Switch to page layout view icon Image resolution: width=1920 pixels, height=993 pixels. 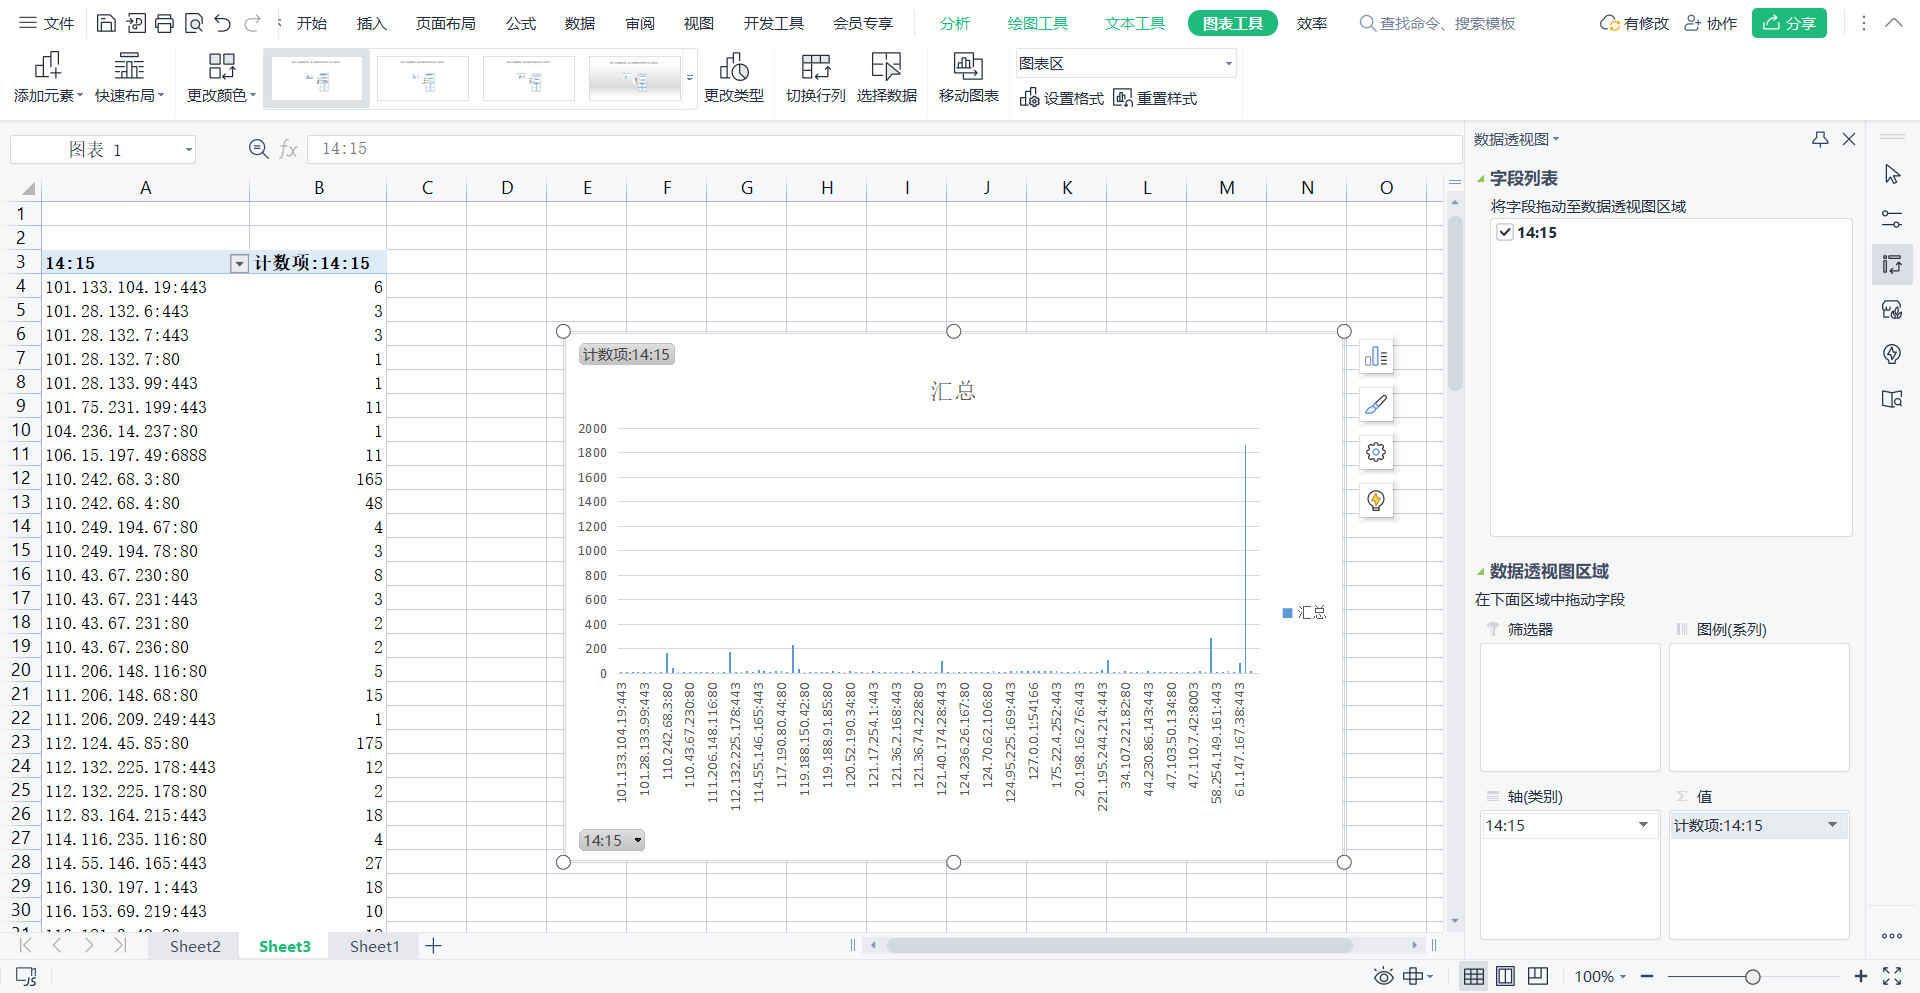pos(1505,977)
